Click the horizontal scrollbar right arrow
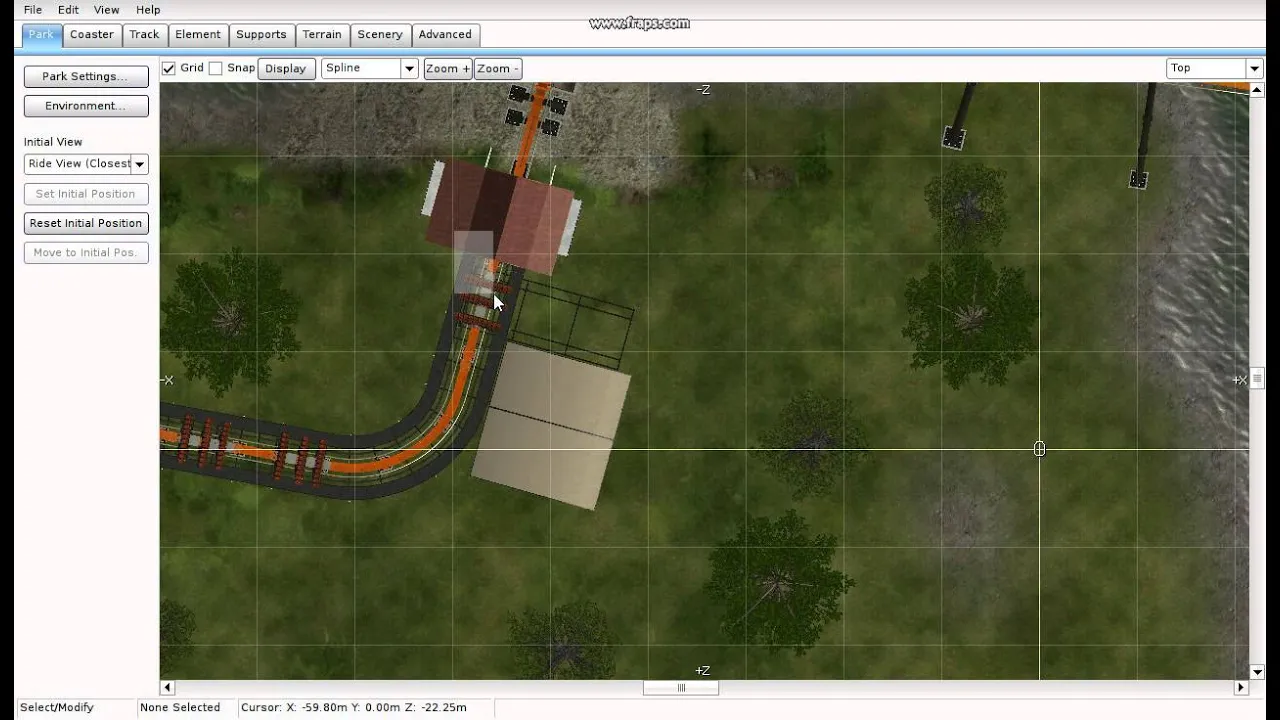The width and height of the screenshot is (1280, 720). point(1241,688)
